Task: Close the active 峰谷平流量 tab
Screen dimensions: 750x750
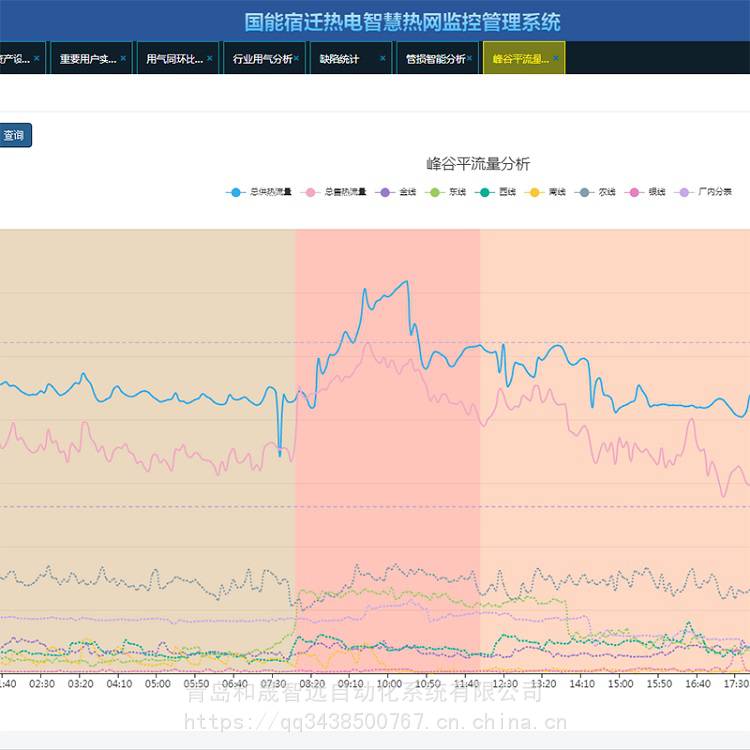Action: [555, 58]
